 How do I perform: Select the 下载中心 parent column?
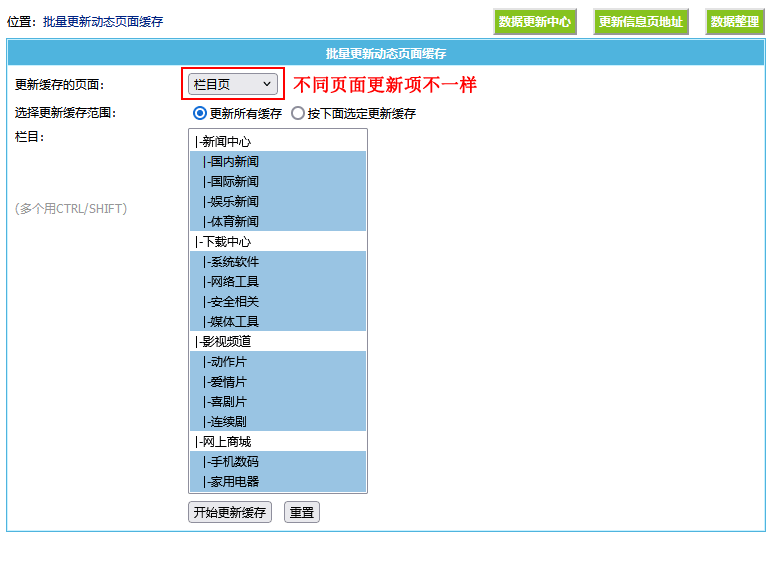tap(224, 242)
